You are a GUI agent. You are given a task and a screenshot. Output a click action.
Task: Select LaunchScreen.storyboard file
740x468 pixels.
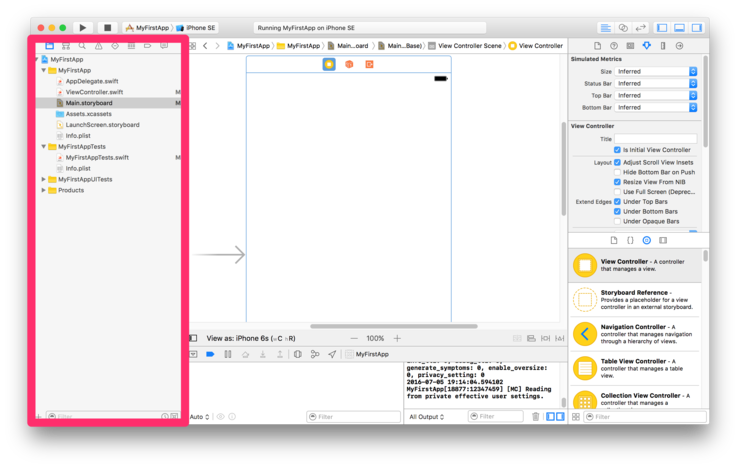[102, 125]
